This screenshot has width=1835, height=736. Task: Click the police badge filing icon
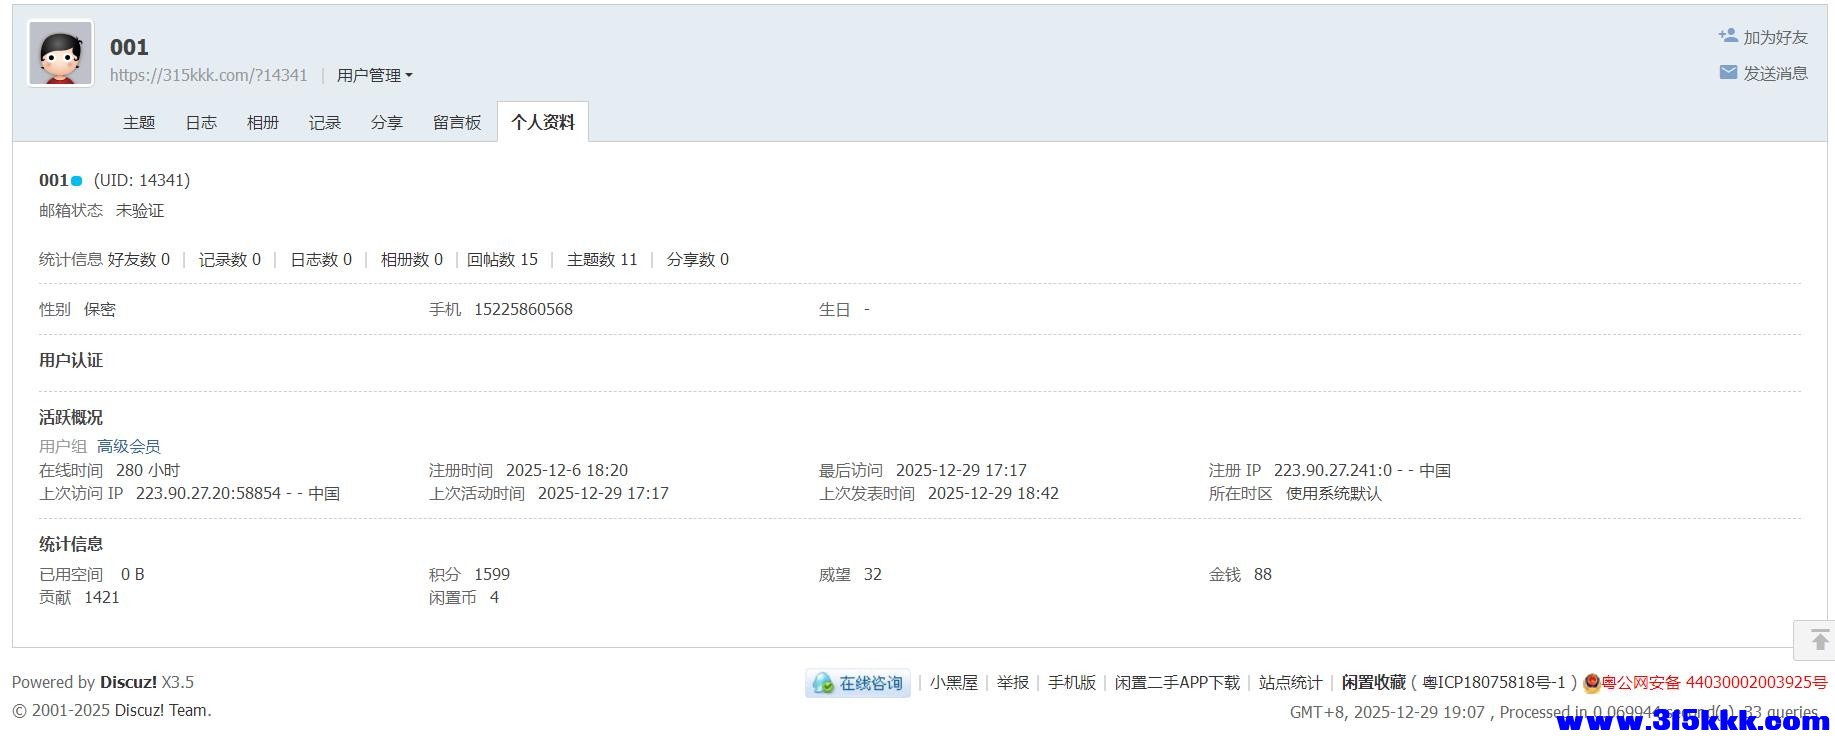1592,683
